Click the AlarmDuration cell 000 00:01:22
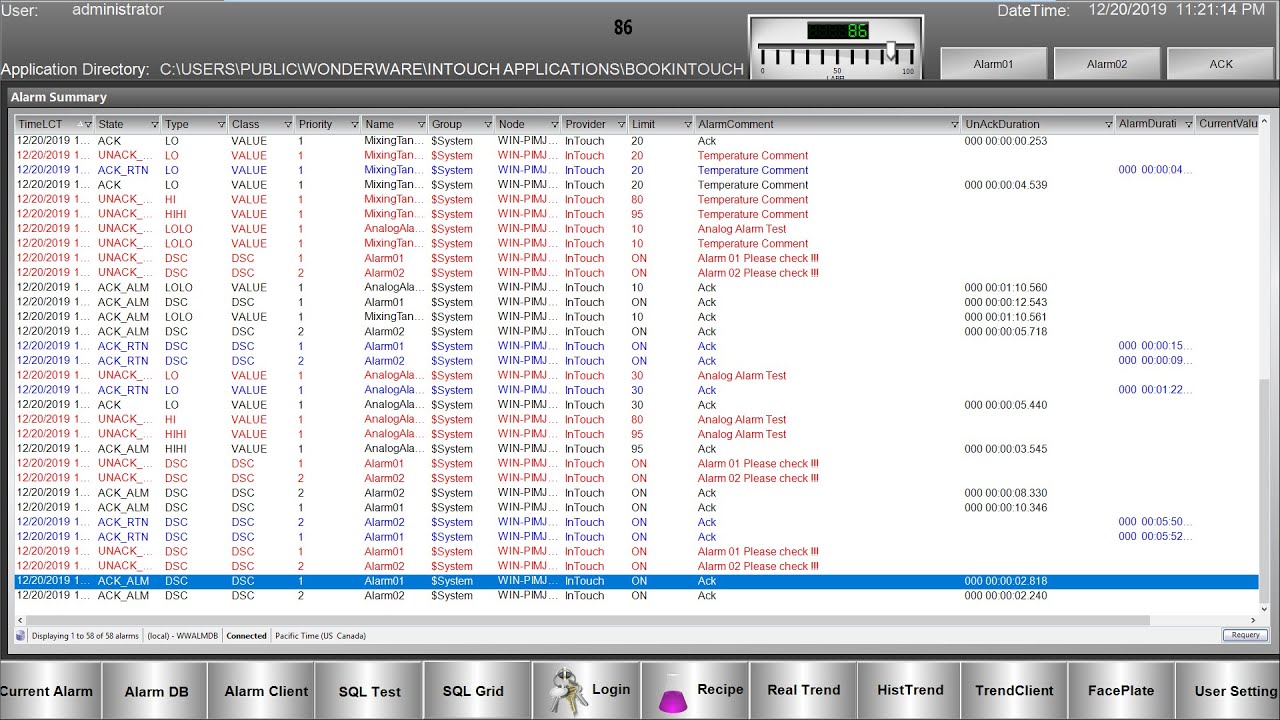 (x=1155, y=390)
